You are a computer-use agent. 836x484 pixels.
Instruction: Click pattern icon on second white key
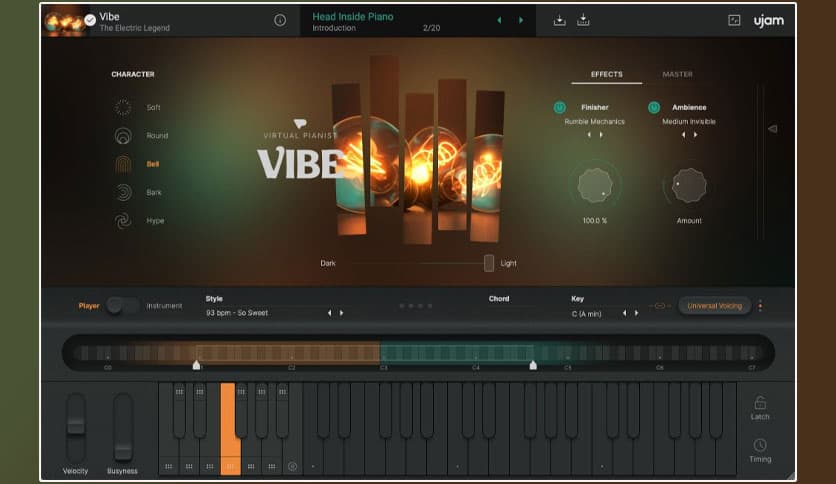pos(189,466)
